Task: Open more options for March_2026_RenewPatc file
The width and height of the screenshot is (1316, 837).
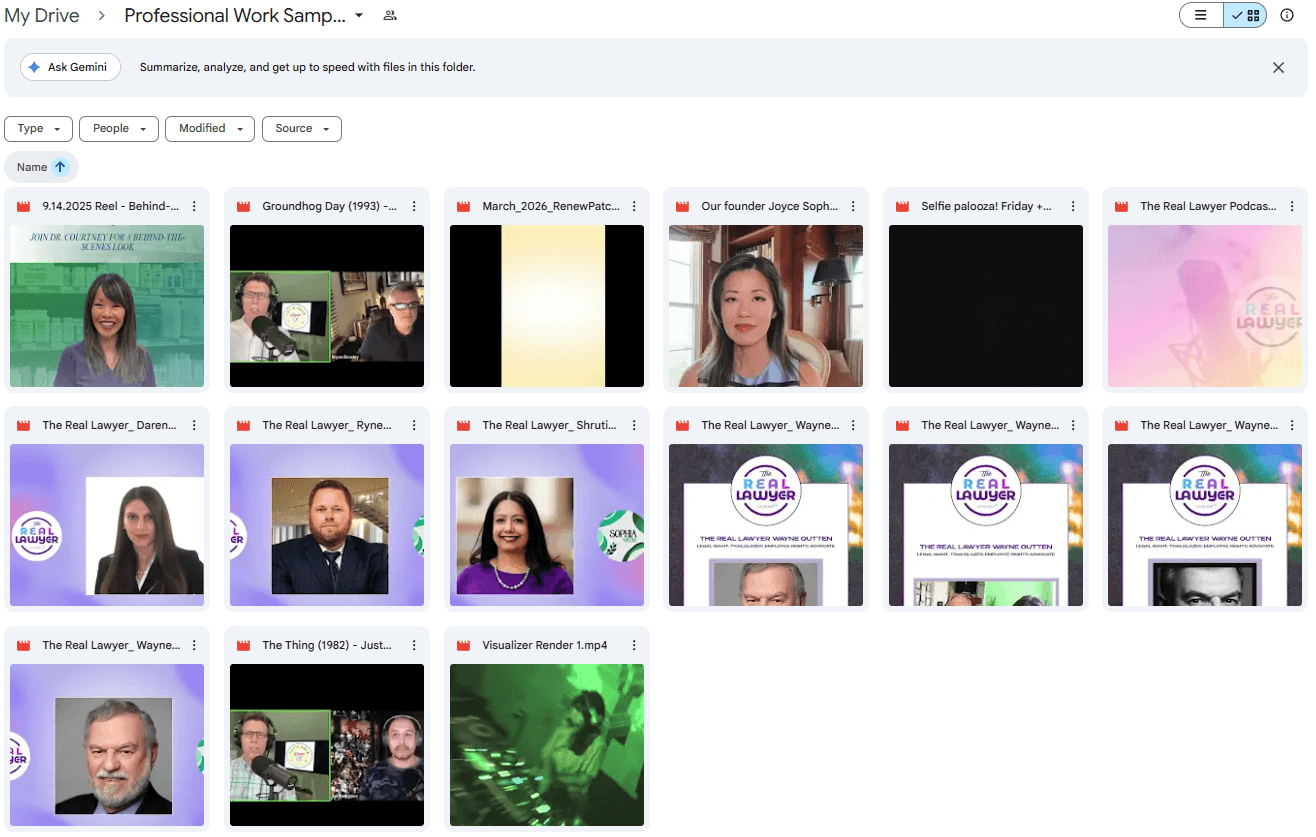Action: coord(634,206)
